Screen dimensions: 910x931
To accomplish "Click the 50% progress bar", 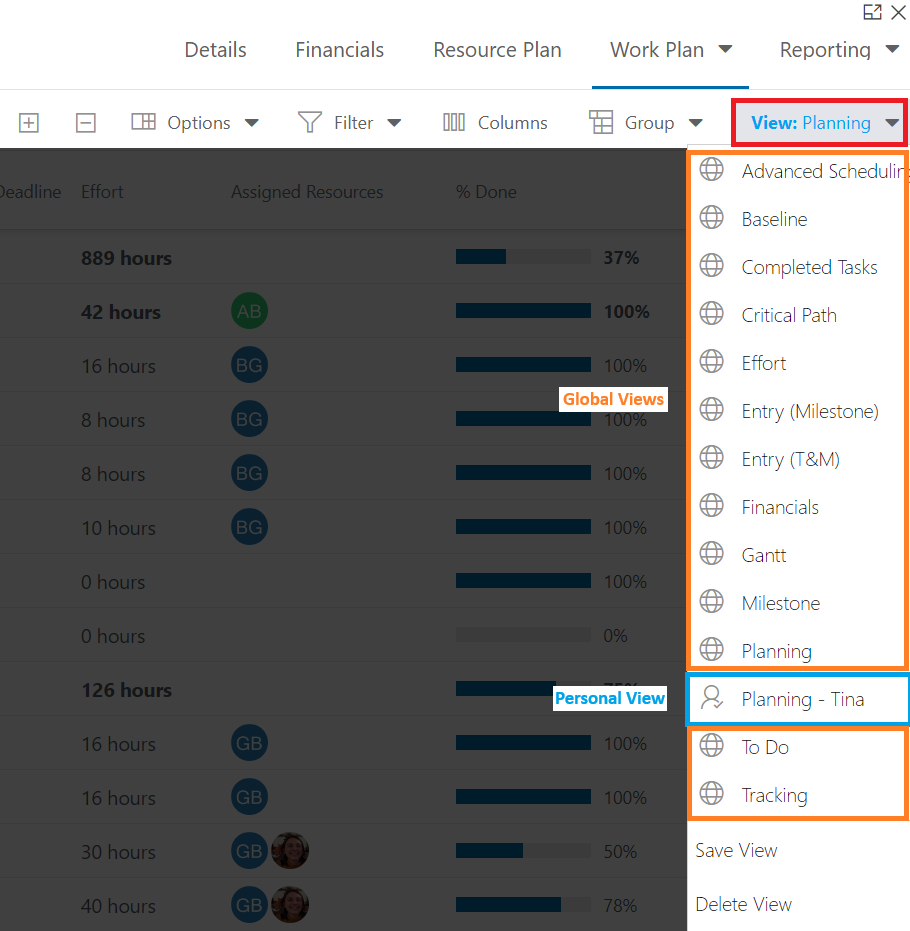I will click(x=523, y=851).
